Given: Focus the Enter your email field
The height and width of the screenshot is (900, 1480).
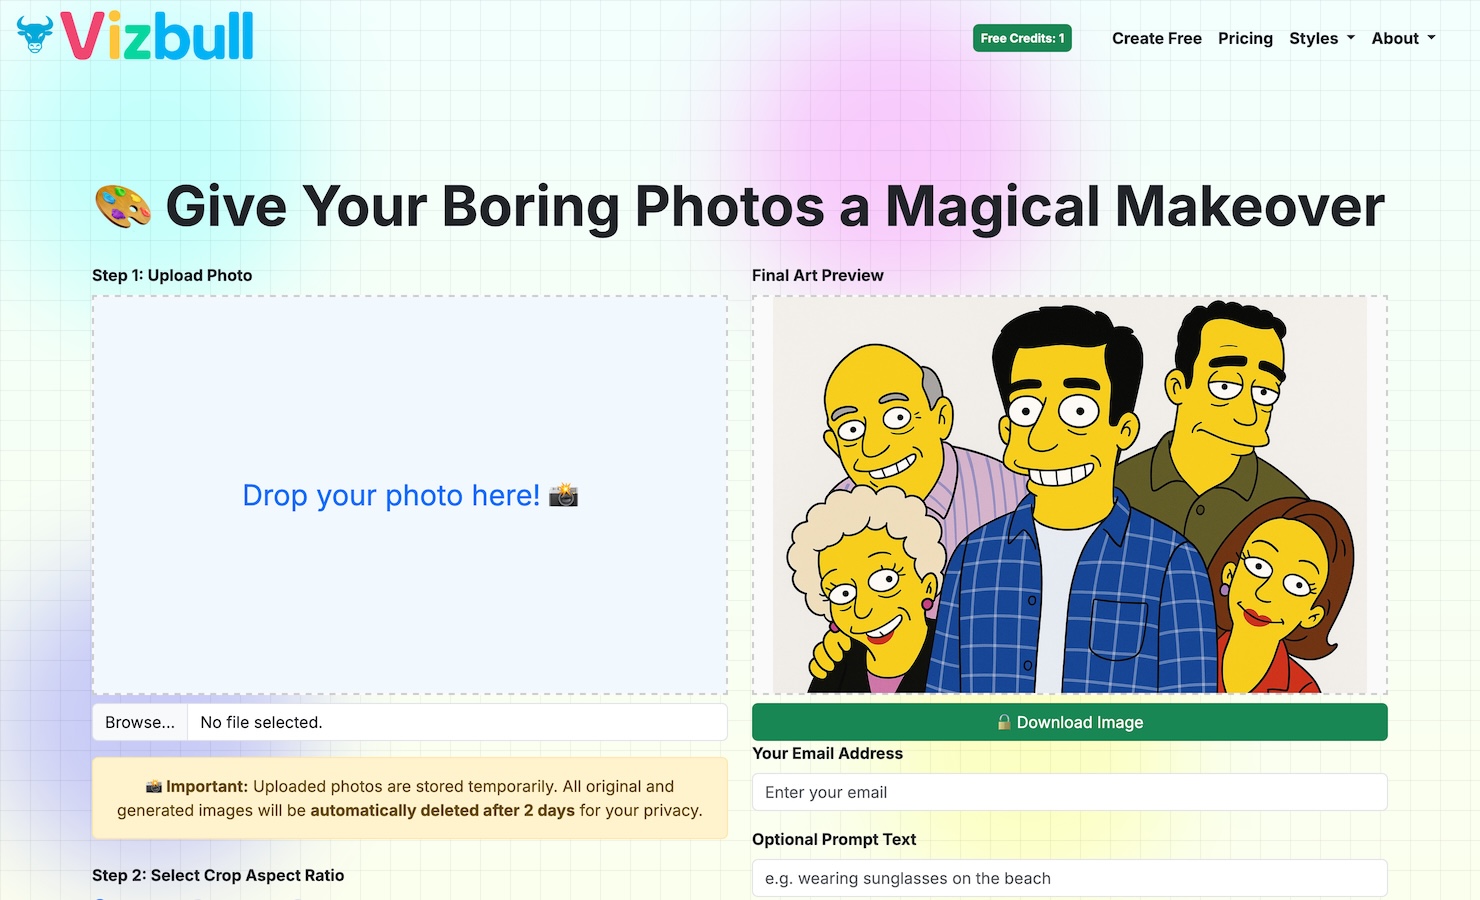Looking at the screenshot, I should 1070,792.
